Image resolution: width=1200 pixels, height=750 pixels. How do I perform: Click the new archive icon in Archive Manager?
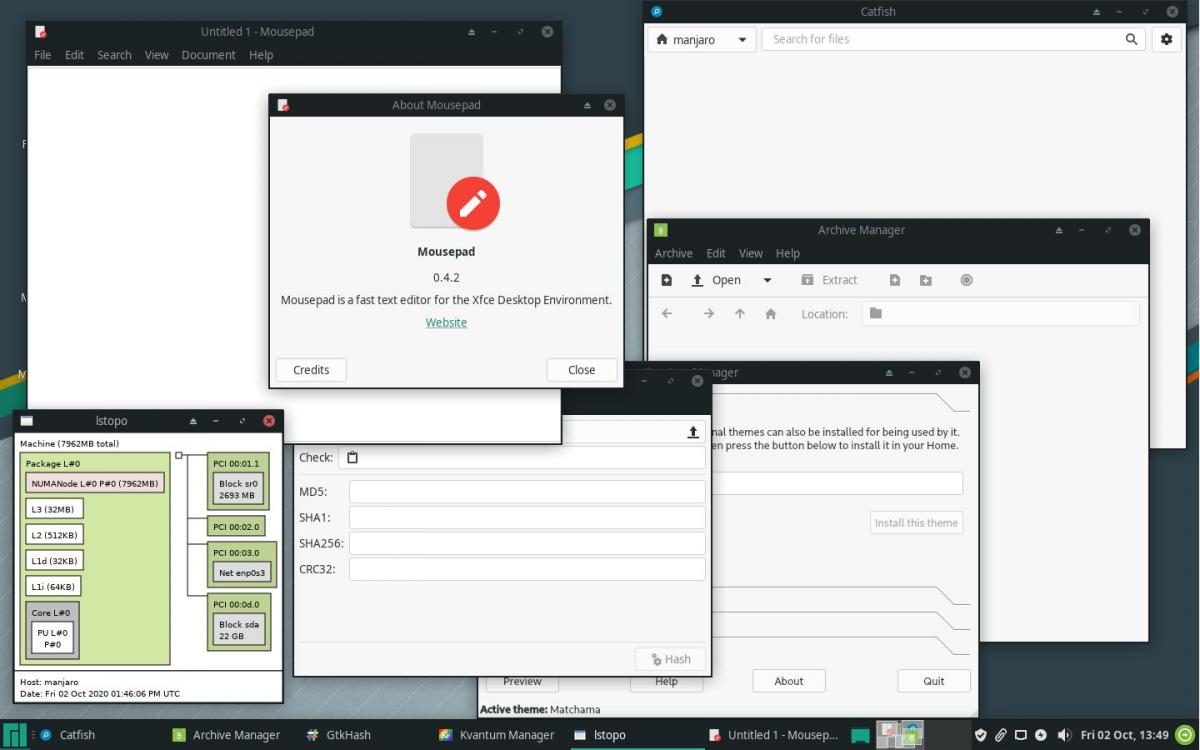tap(667, 280)
